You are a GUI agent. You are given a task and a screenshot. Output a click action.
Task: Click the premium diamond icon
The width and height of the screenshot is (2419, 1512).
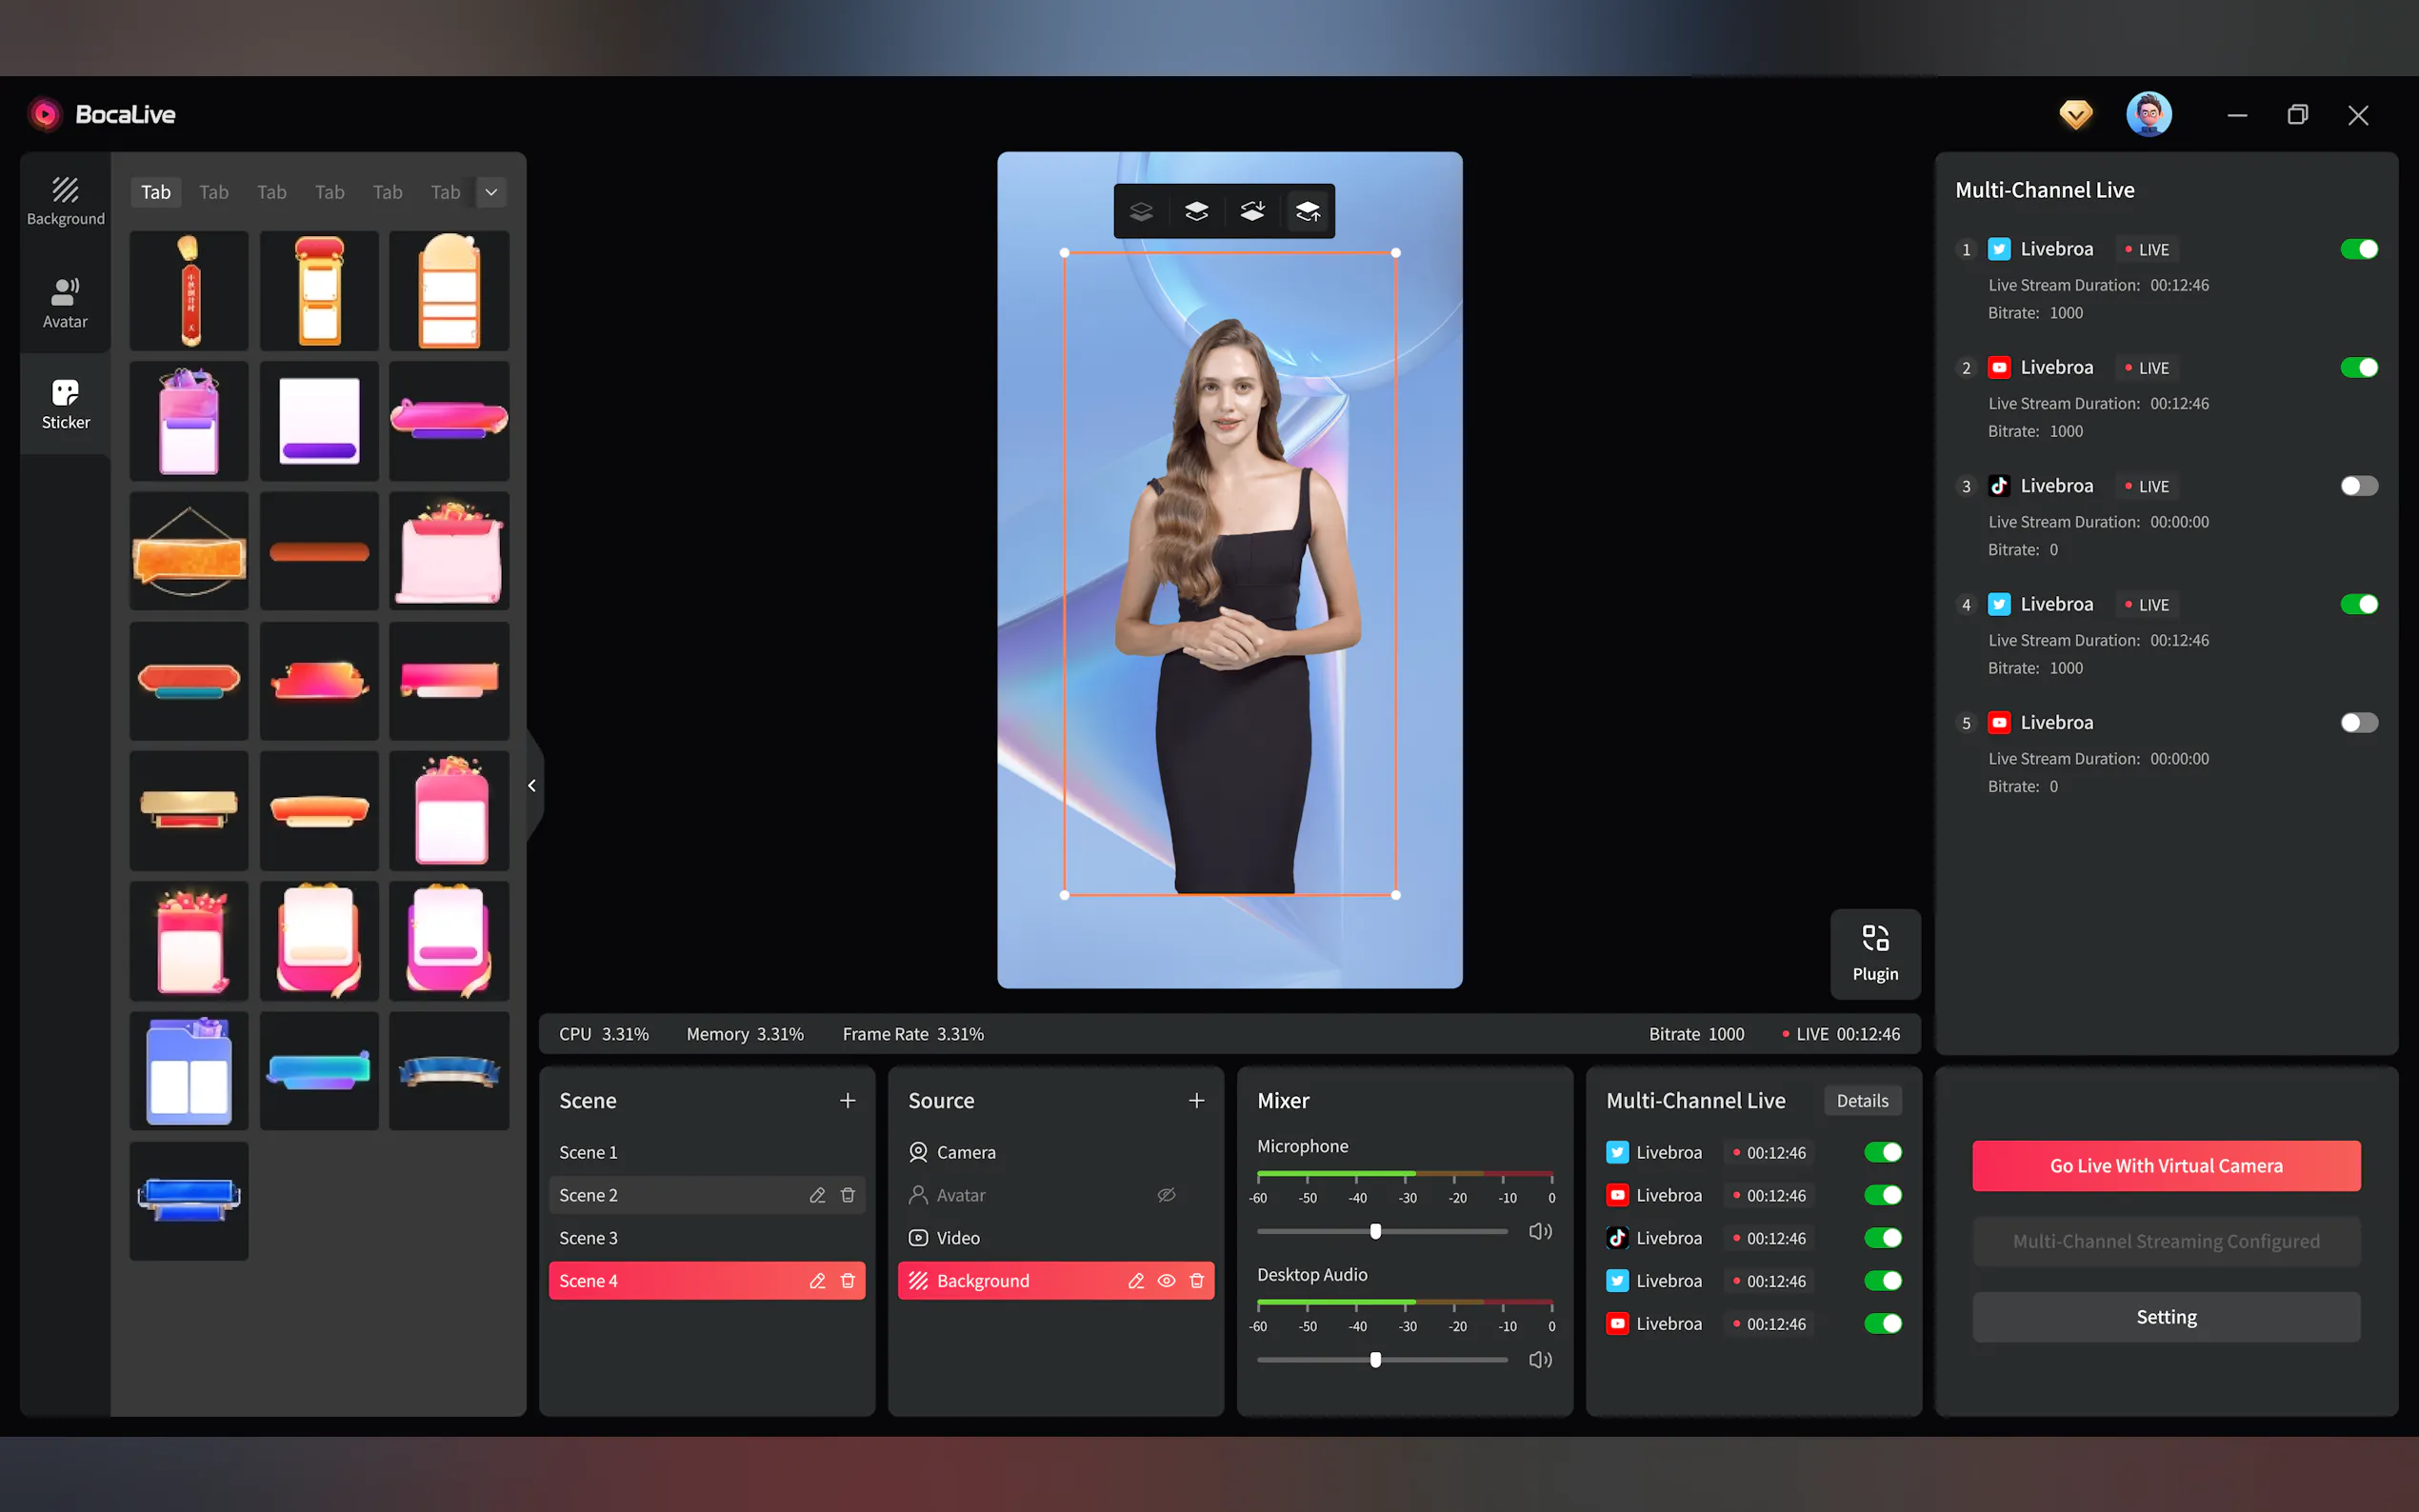pyautogui.click(x=2076, y=114)
